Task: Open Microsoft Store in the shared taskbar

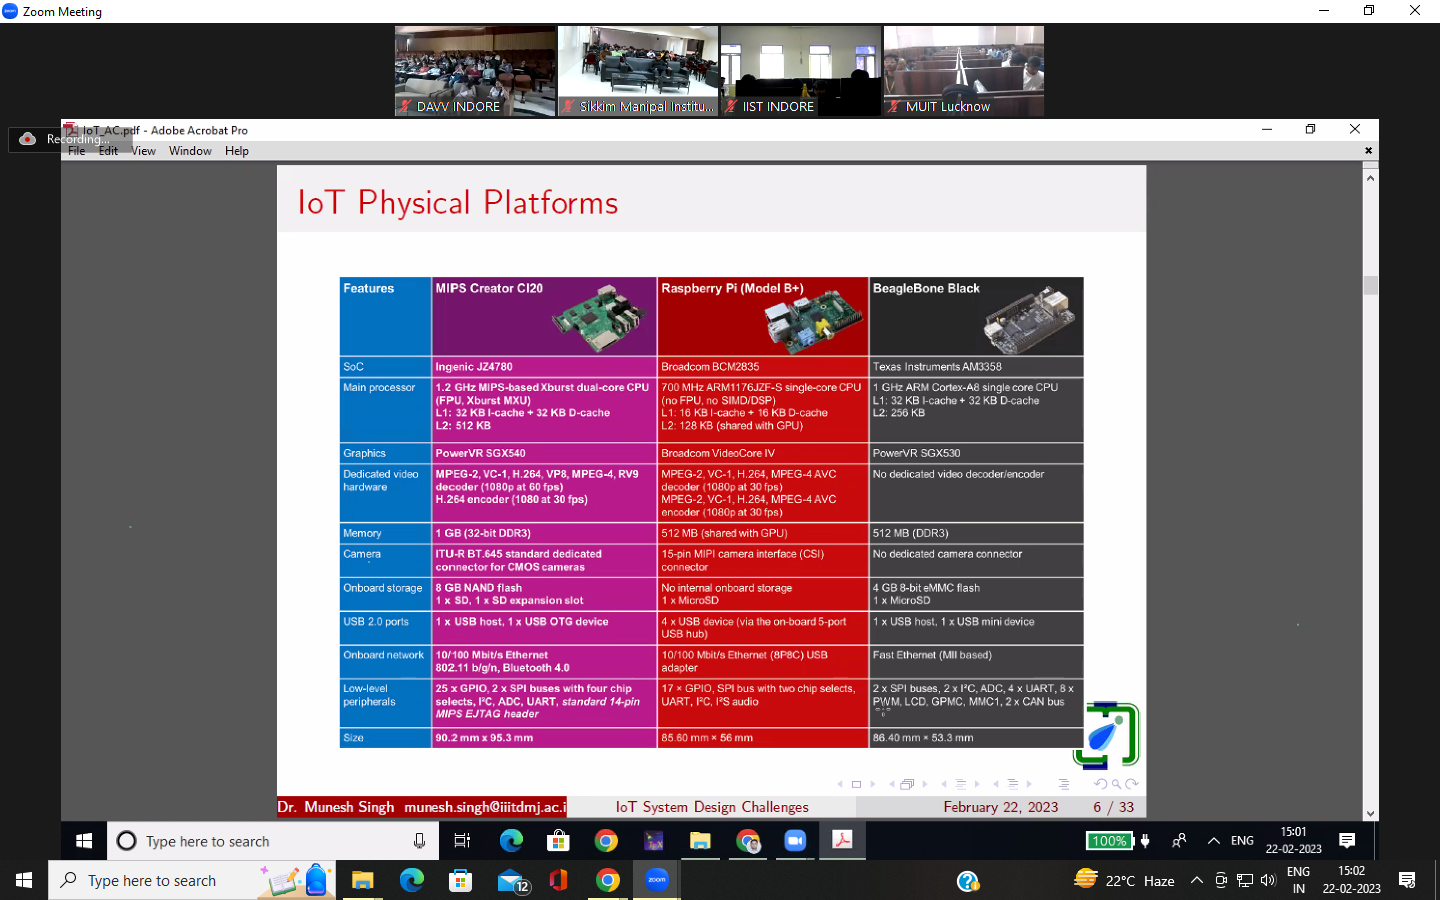Action: pos(558,841)
